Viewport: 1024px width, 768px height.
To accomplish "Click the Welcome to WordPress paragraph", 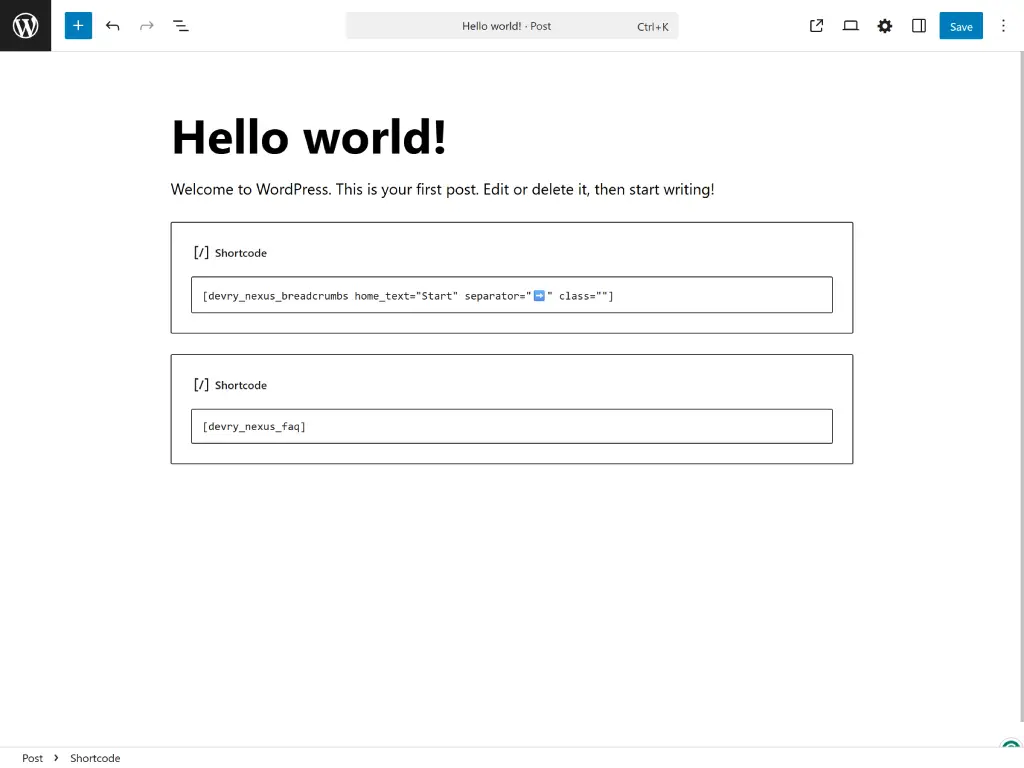I will 442,189.
